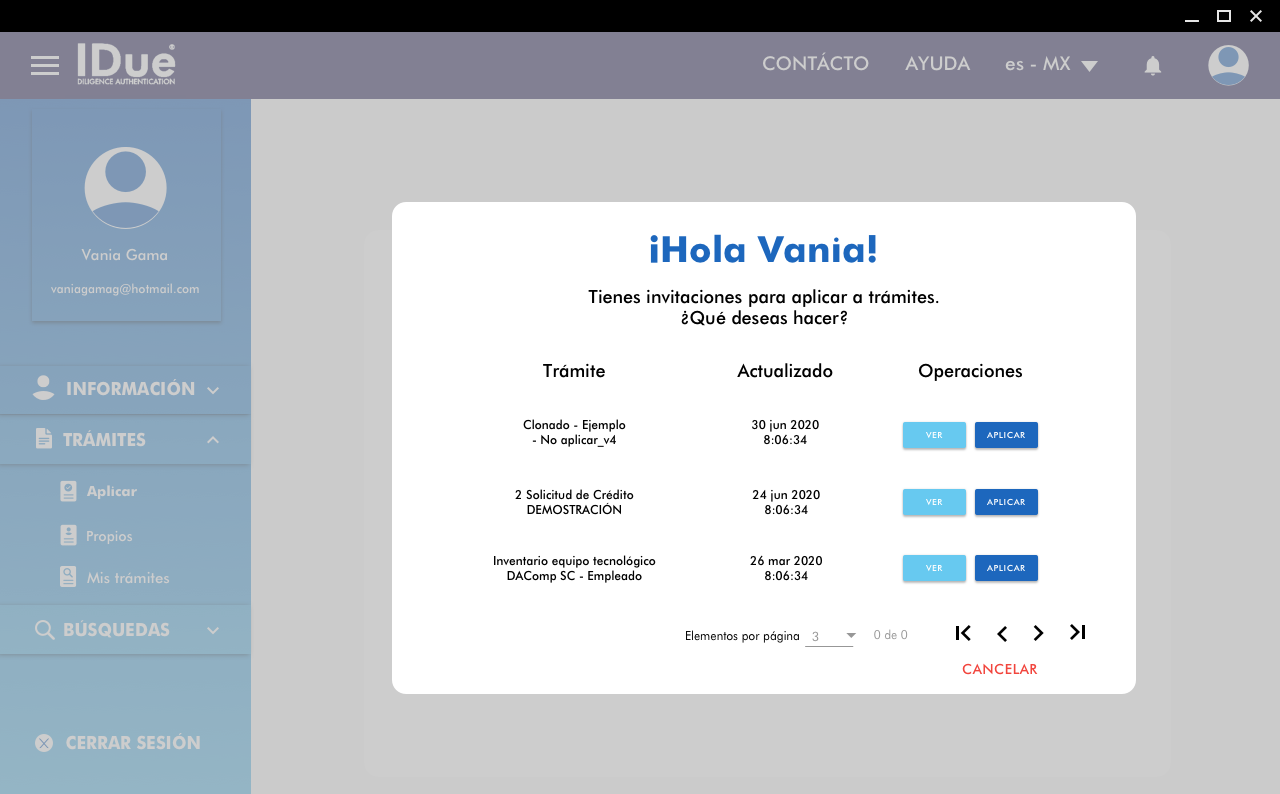Open Elementos por página dropdown

[x=830, y=636]
